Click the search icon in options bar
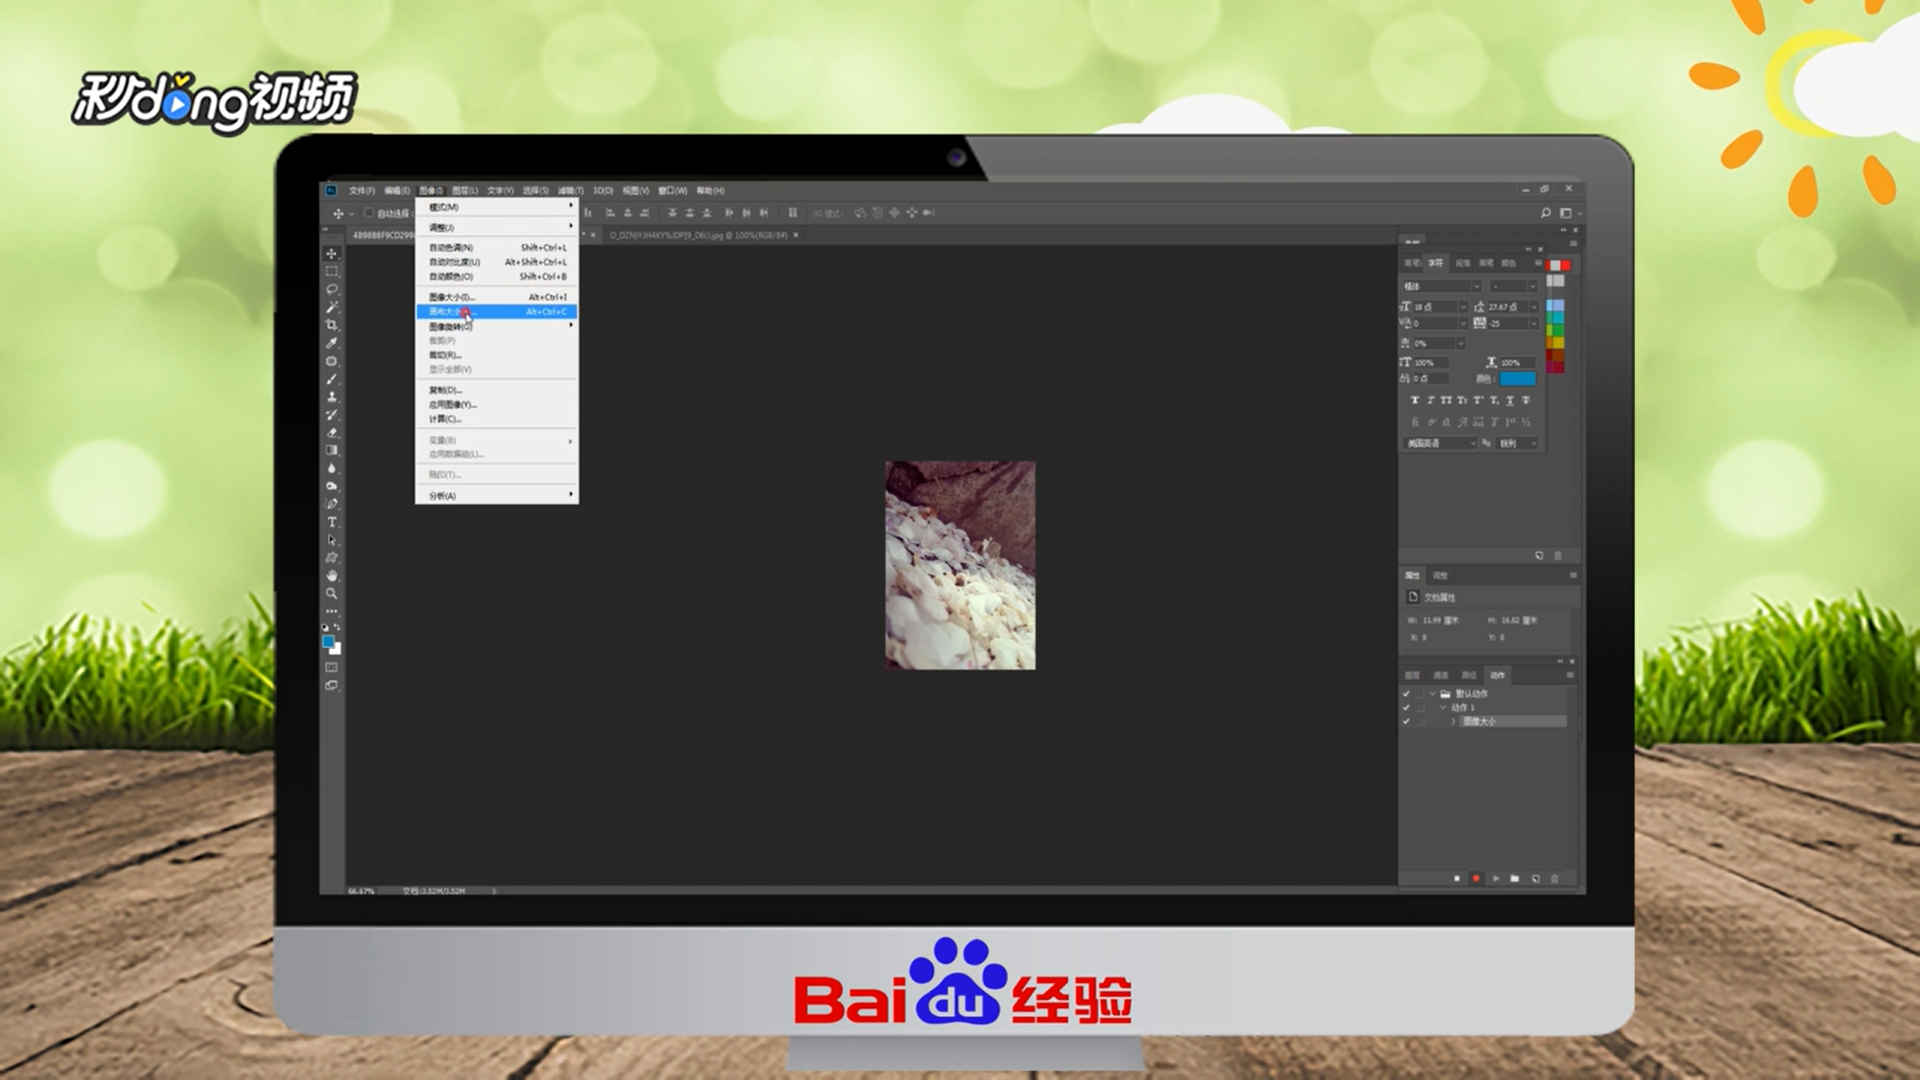 pos(1545,213)
